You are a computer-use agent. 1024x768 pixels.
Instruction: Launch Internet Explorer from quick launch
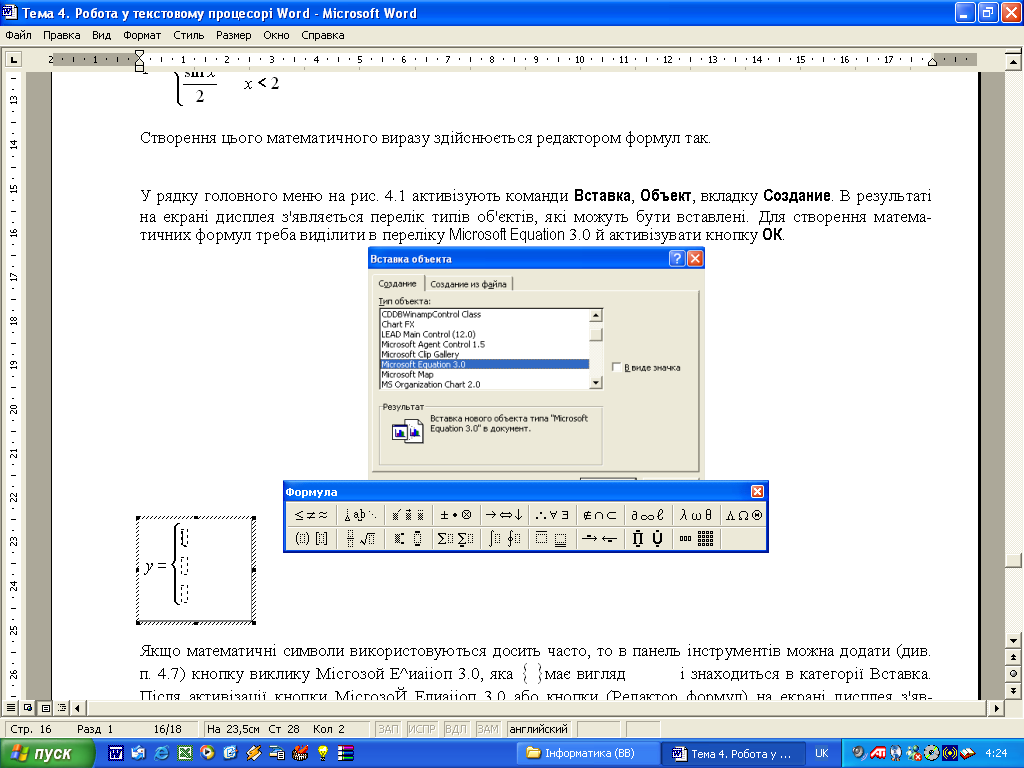(161, 754)
